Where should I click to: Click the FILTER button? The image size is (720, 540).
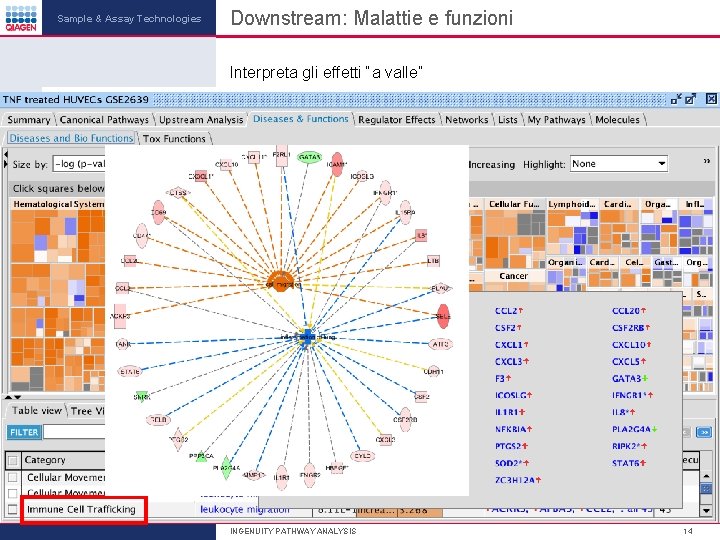(24, 432)
